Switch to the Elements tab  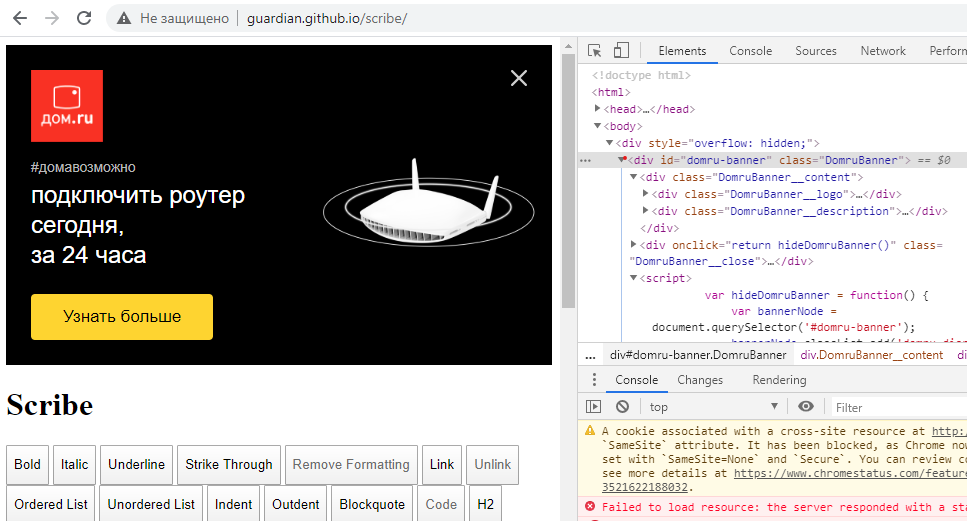(682, 51)
